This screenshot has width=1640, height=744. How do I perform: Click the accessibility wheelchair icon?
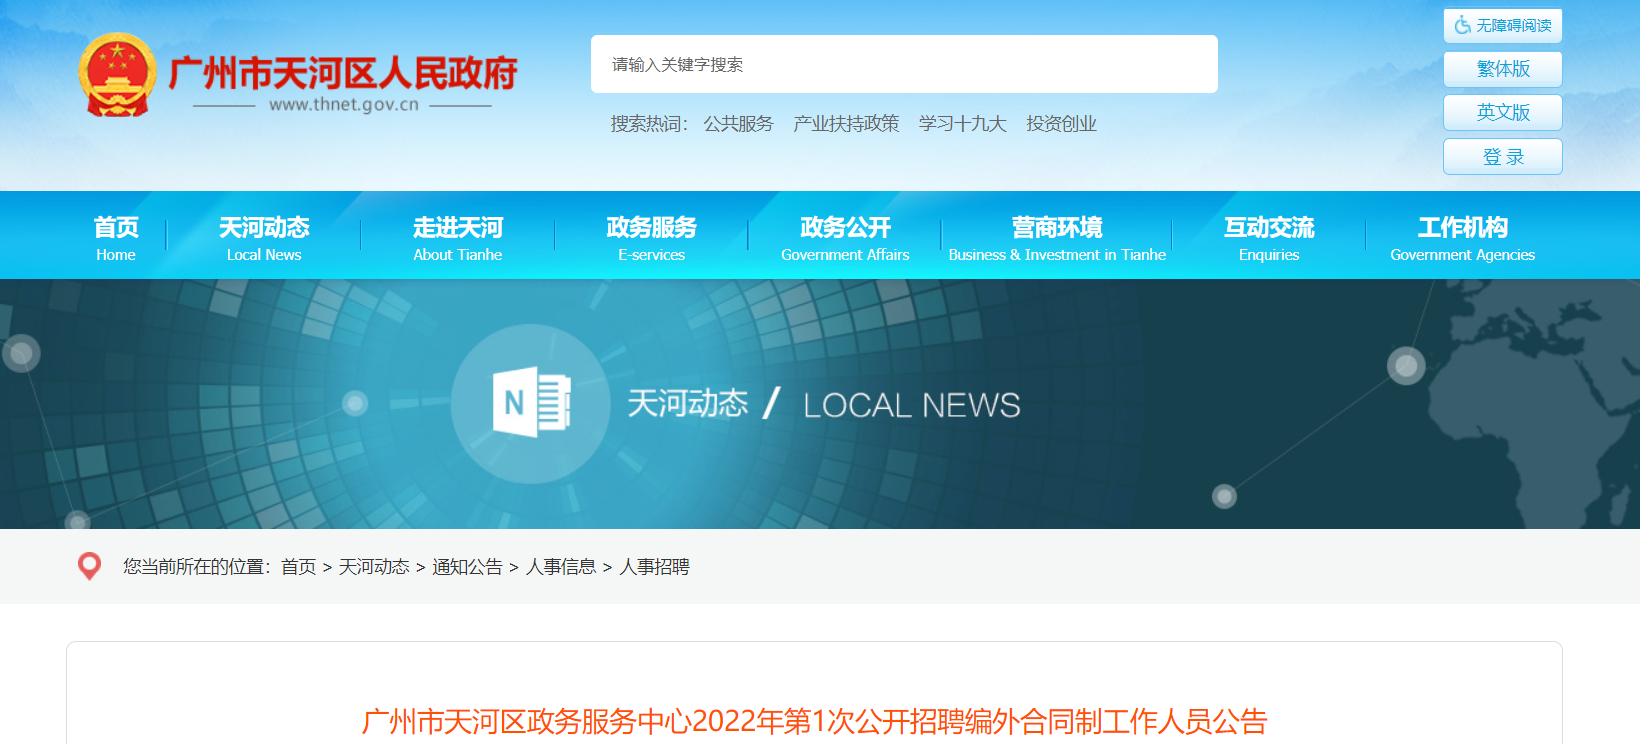point(1462,26)
